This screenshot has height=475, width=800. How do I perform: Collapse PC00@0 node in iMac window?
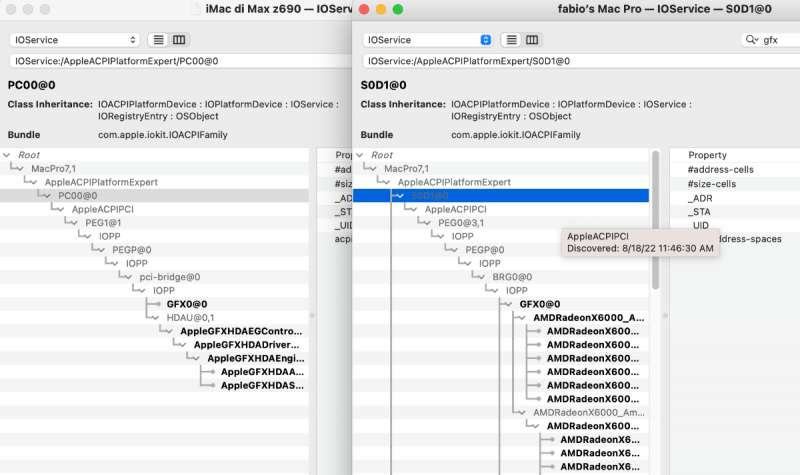pyautogui.click(x=47, y=196)
